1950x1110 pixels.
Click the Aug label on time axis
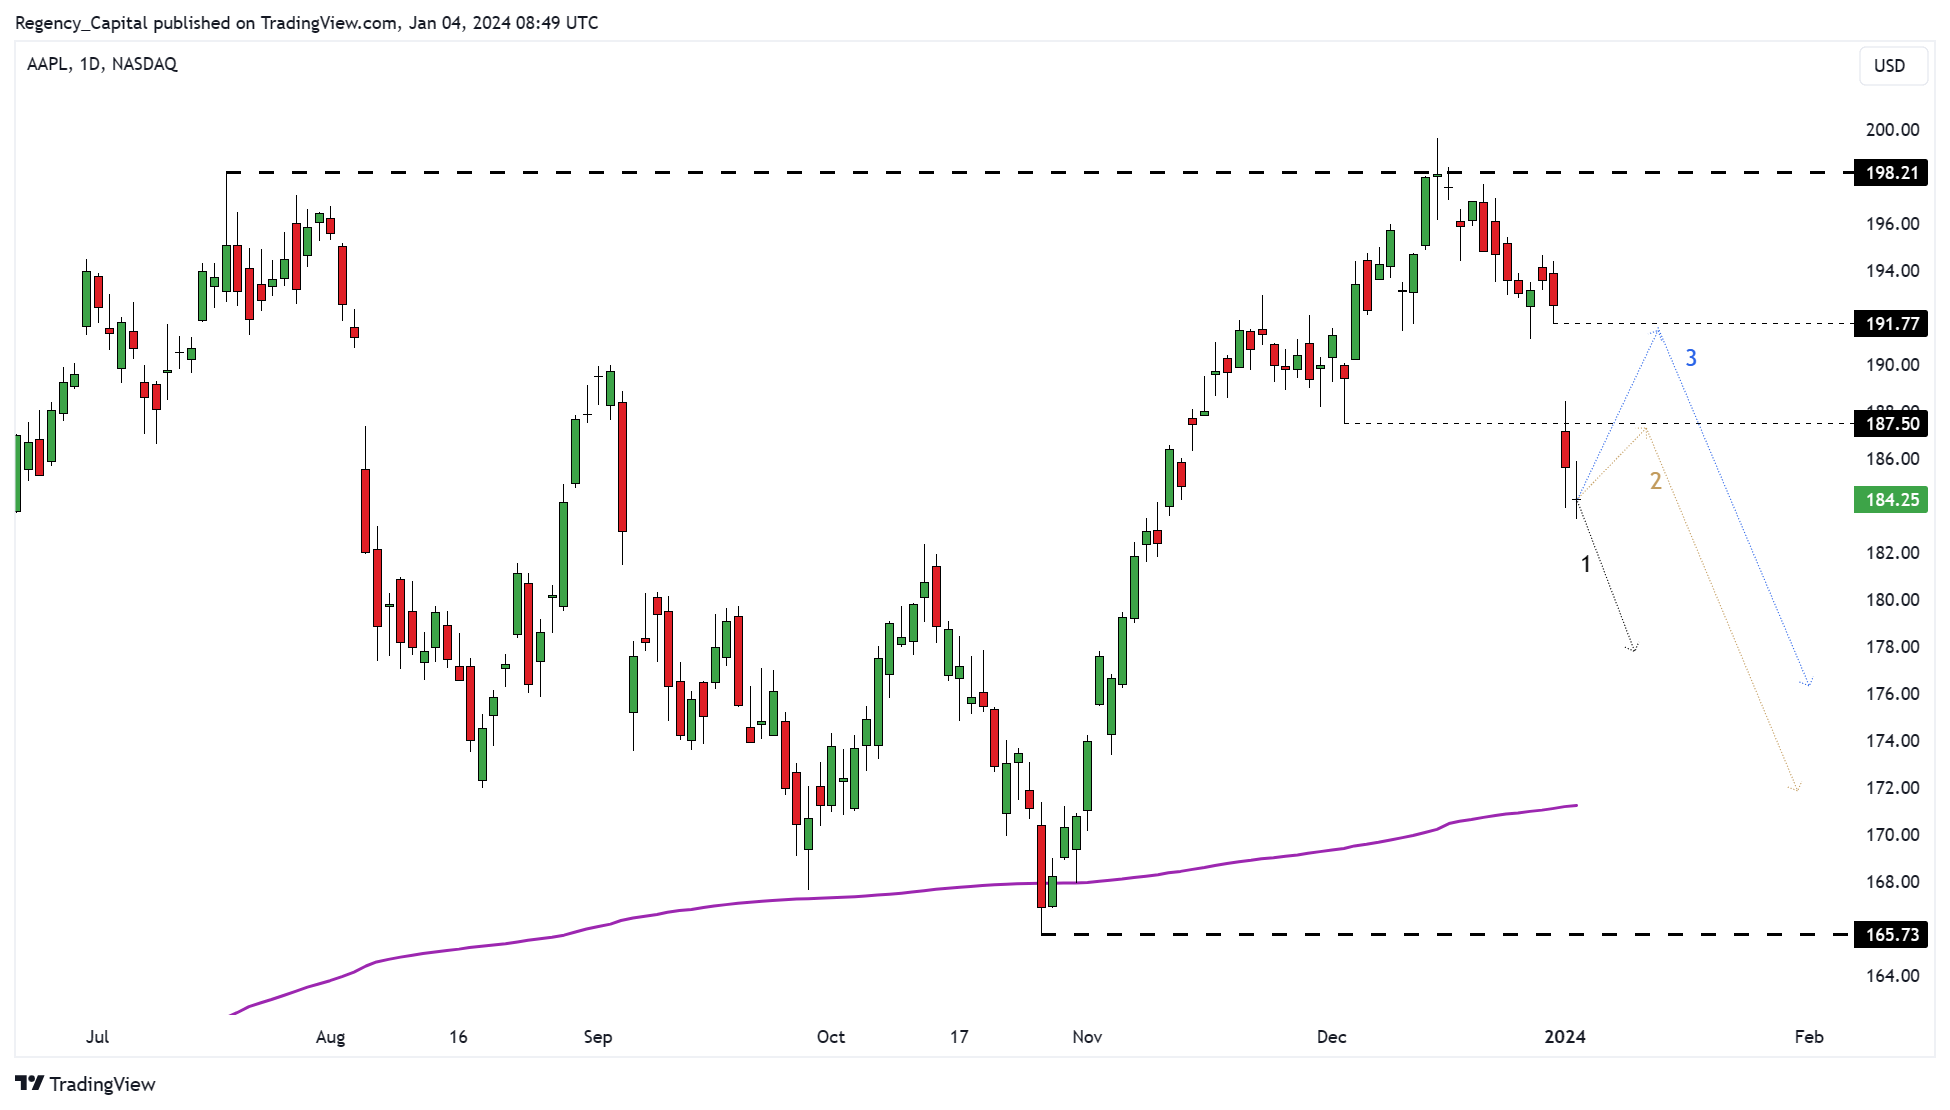330,1037
